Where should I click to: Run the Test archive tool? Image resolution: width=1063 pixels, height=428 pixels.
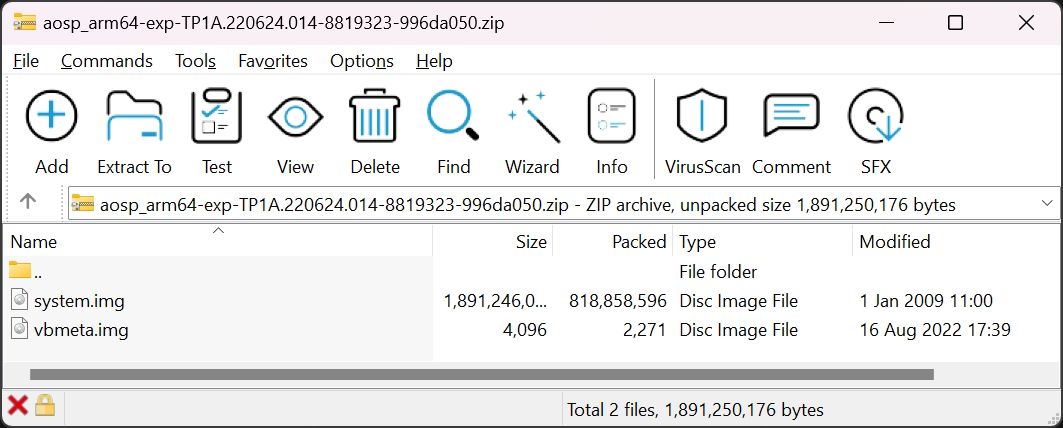(216, 118)
